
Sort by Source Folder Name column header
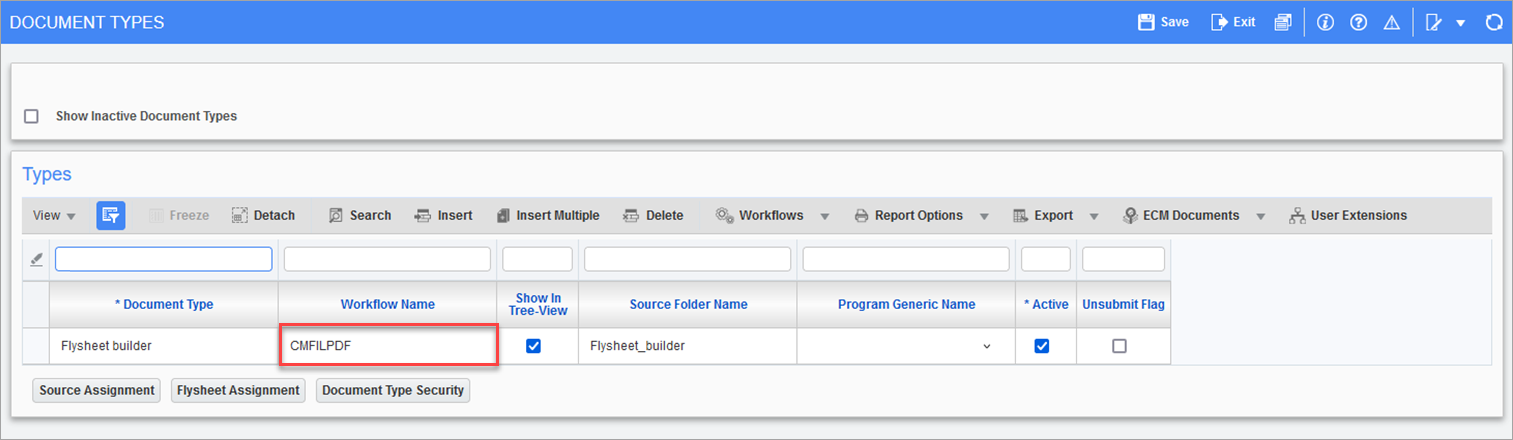point(688,304)
